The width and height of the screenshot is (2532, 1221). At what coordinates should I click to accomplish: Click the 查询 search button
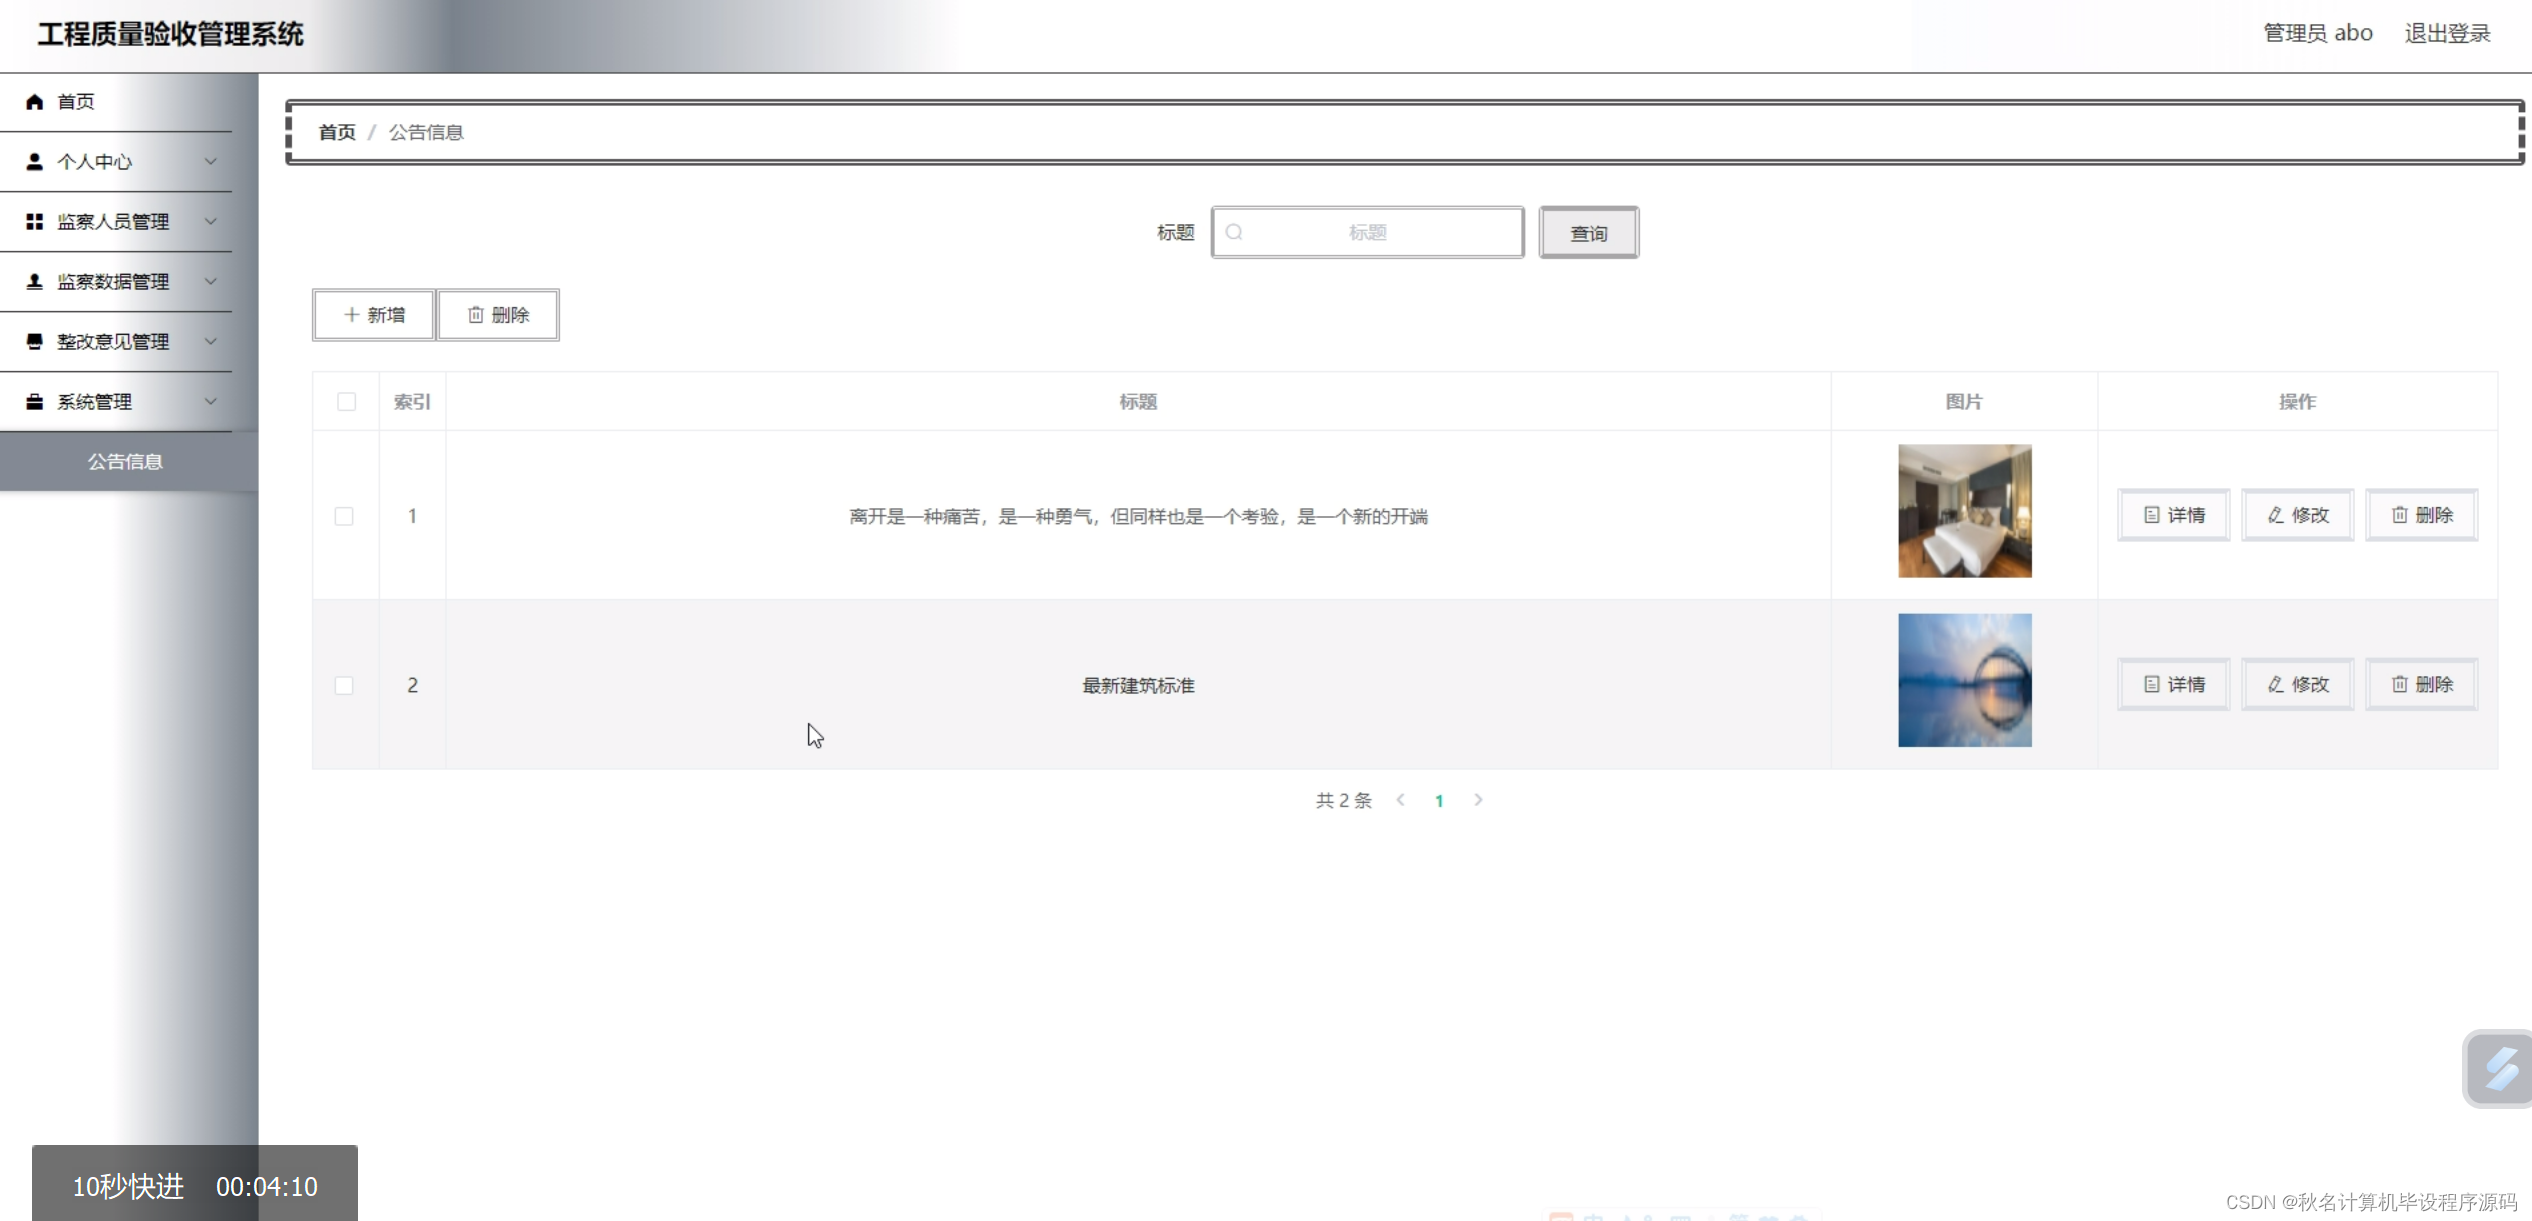[x=1588, y=233]
